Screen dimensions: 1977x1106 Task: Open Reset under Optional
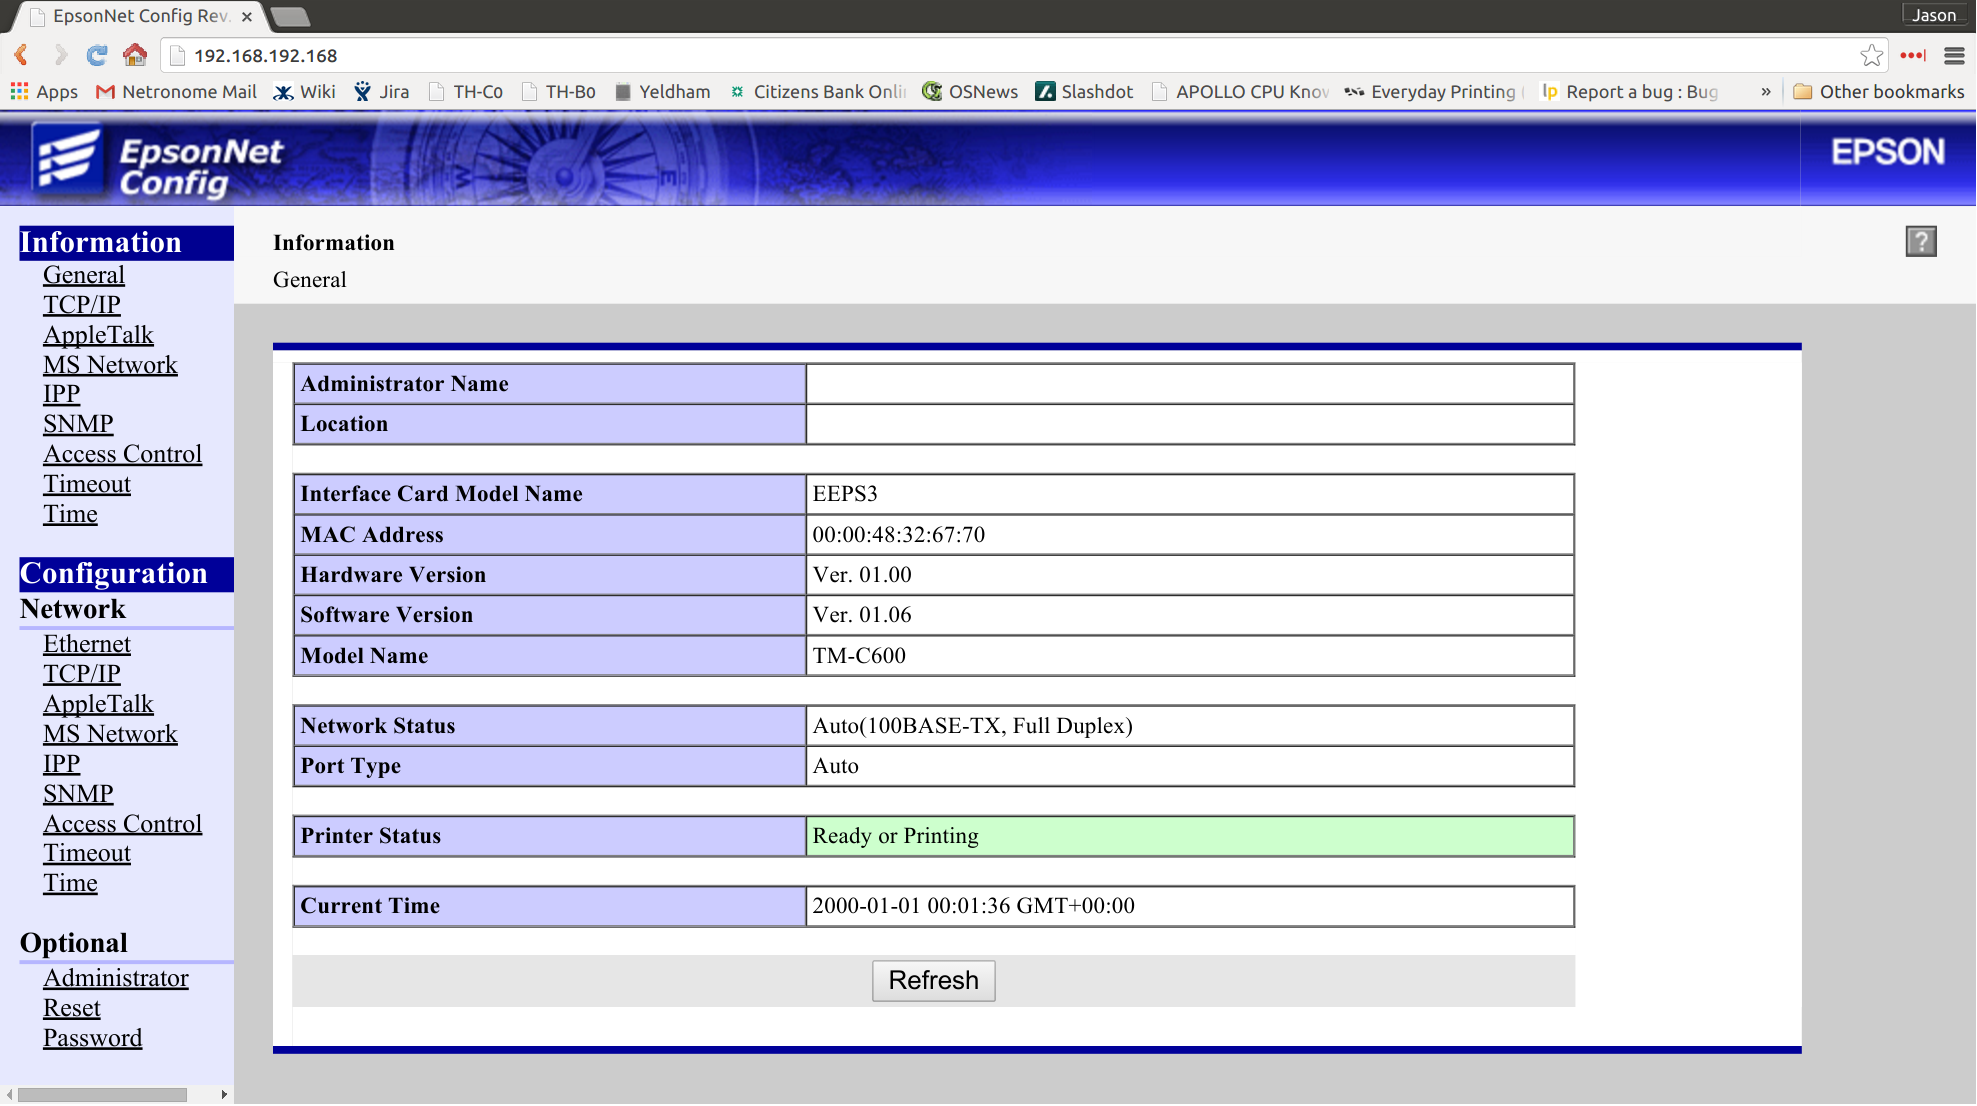pos(72,1007)
